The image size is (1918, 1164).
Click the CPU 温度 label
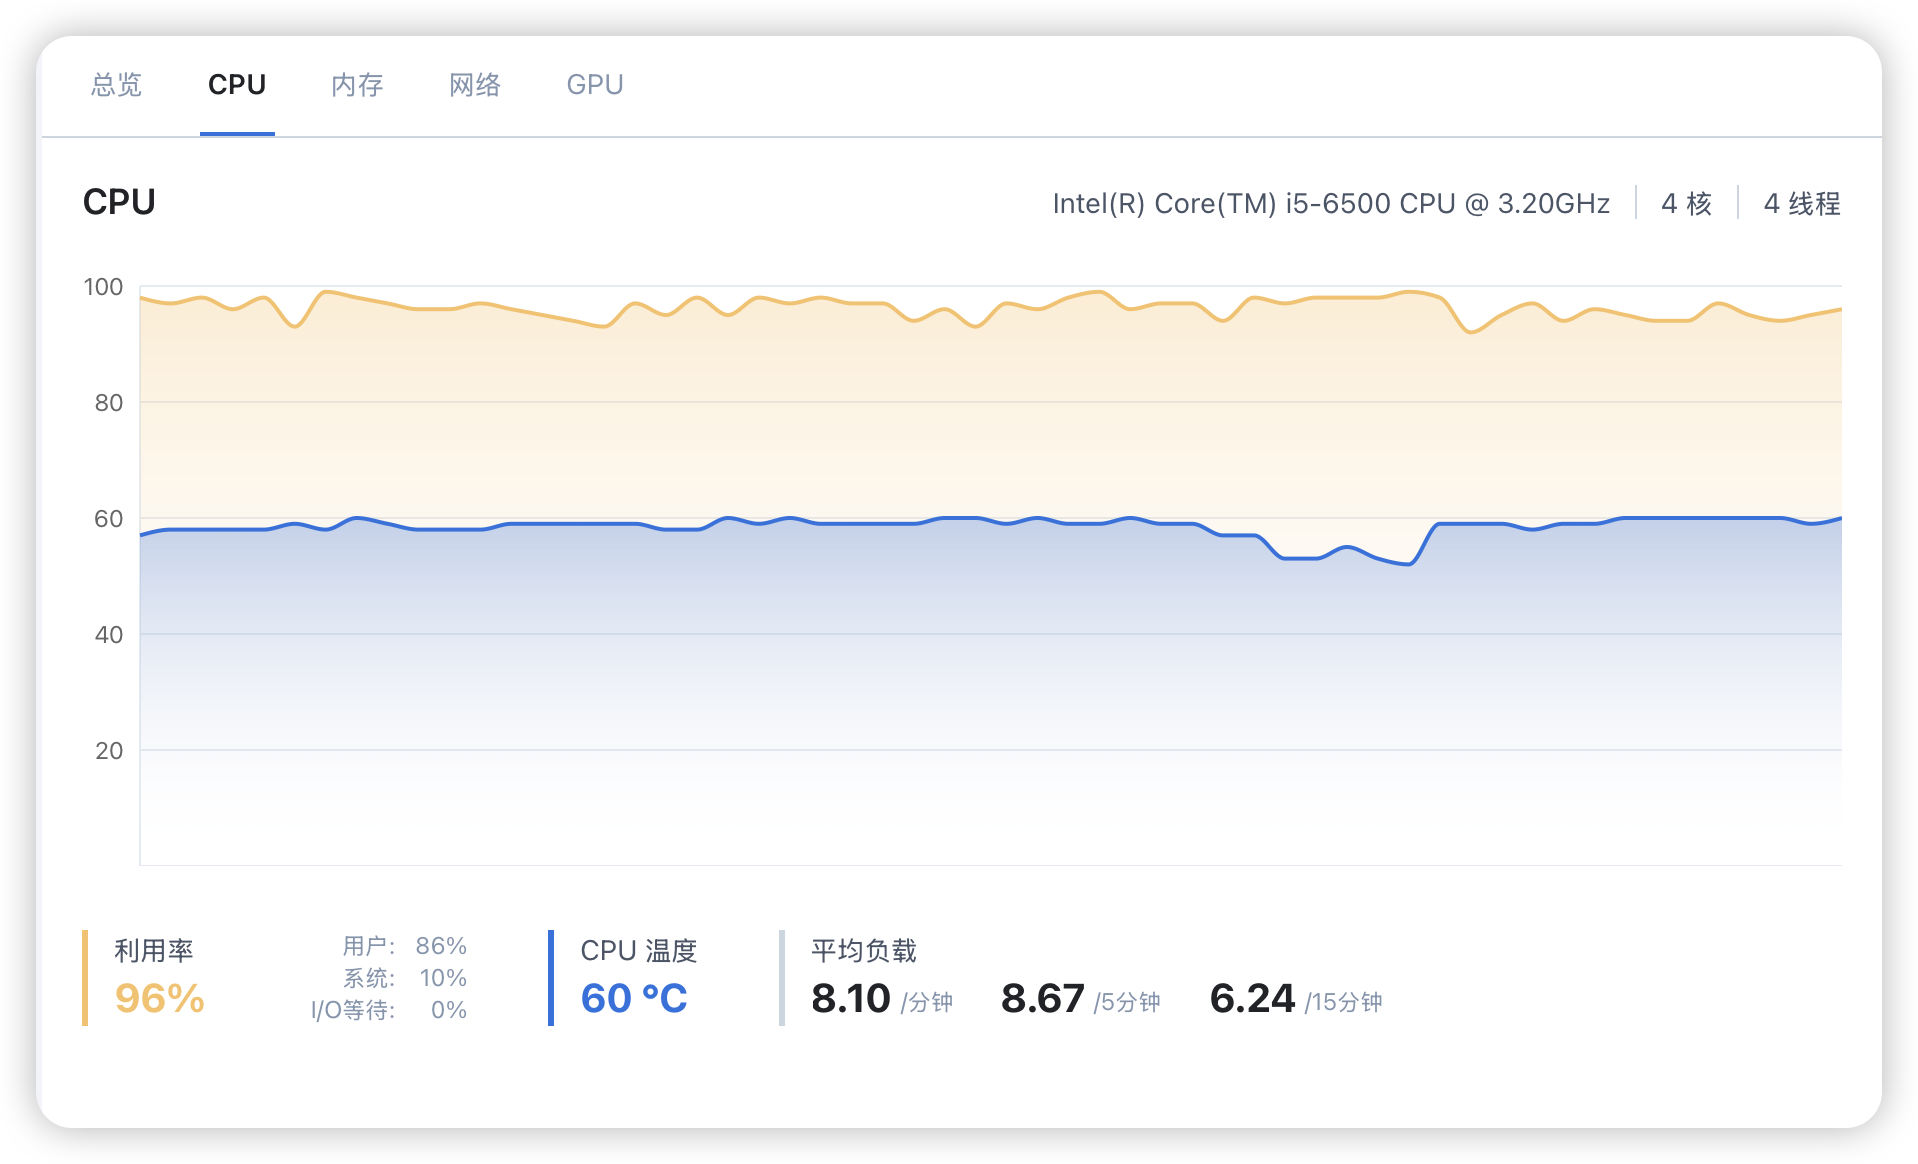639,951
